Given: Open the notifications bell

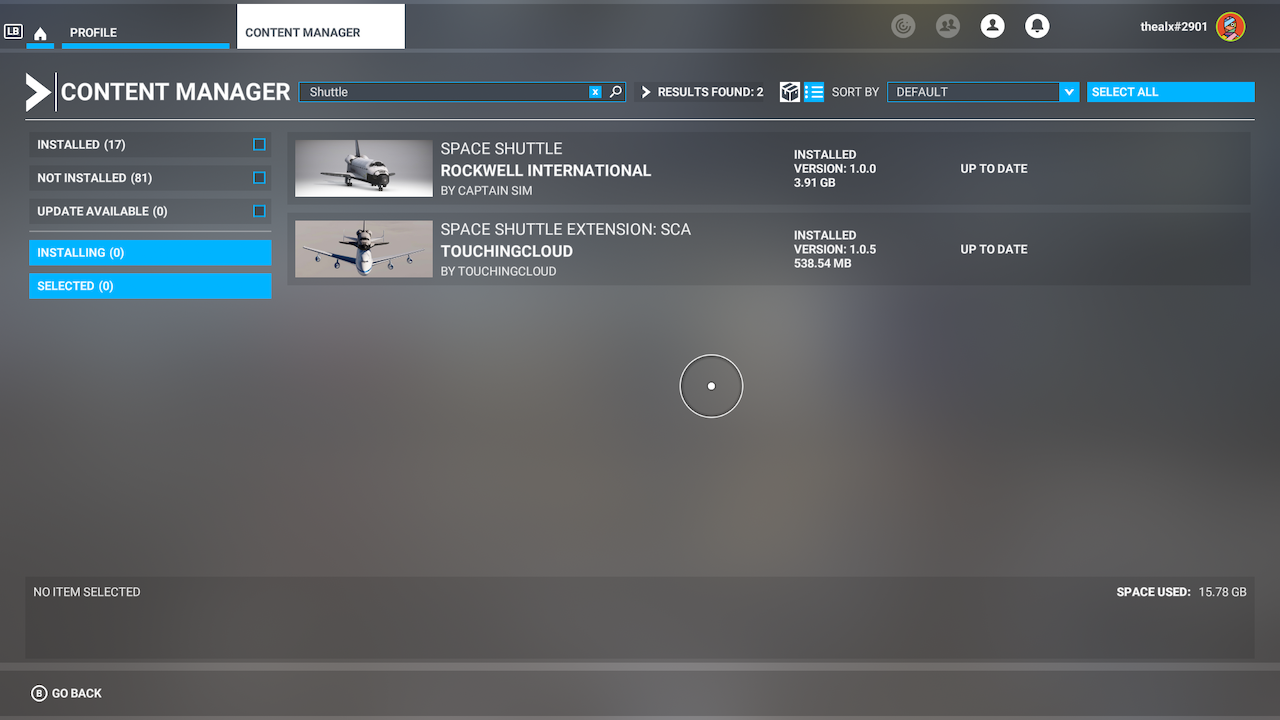Looking at the screenshot, I should (1037, 26).
